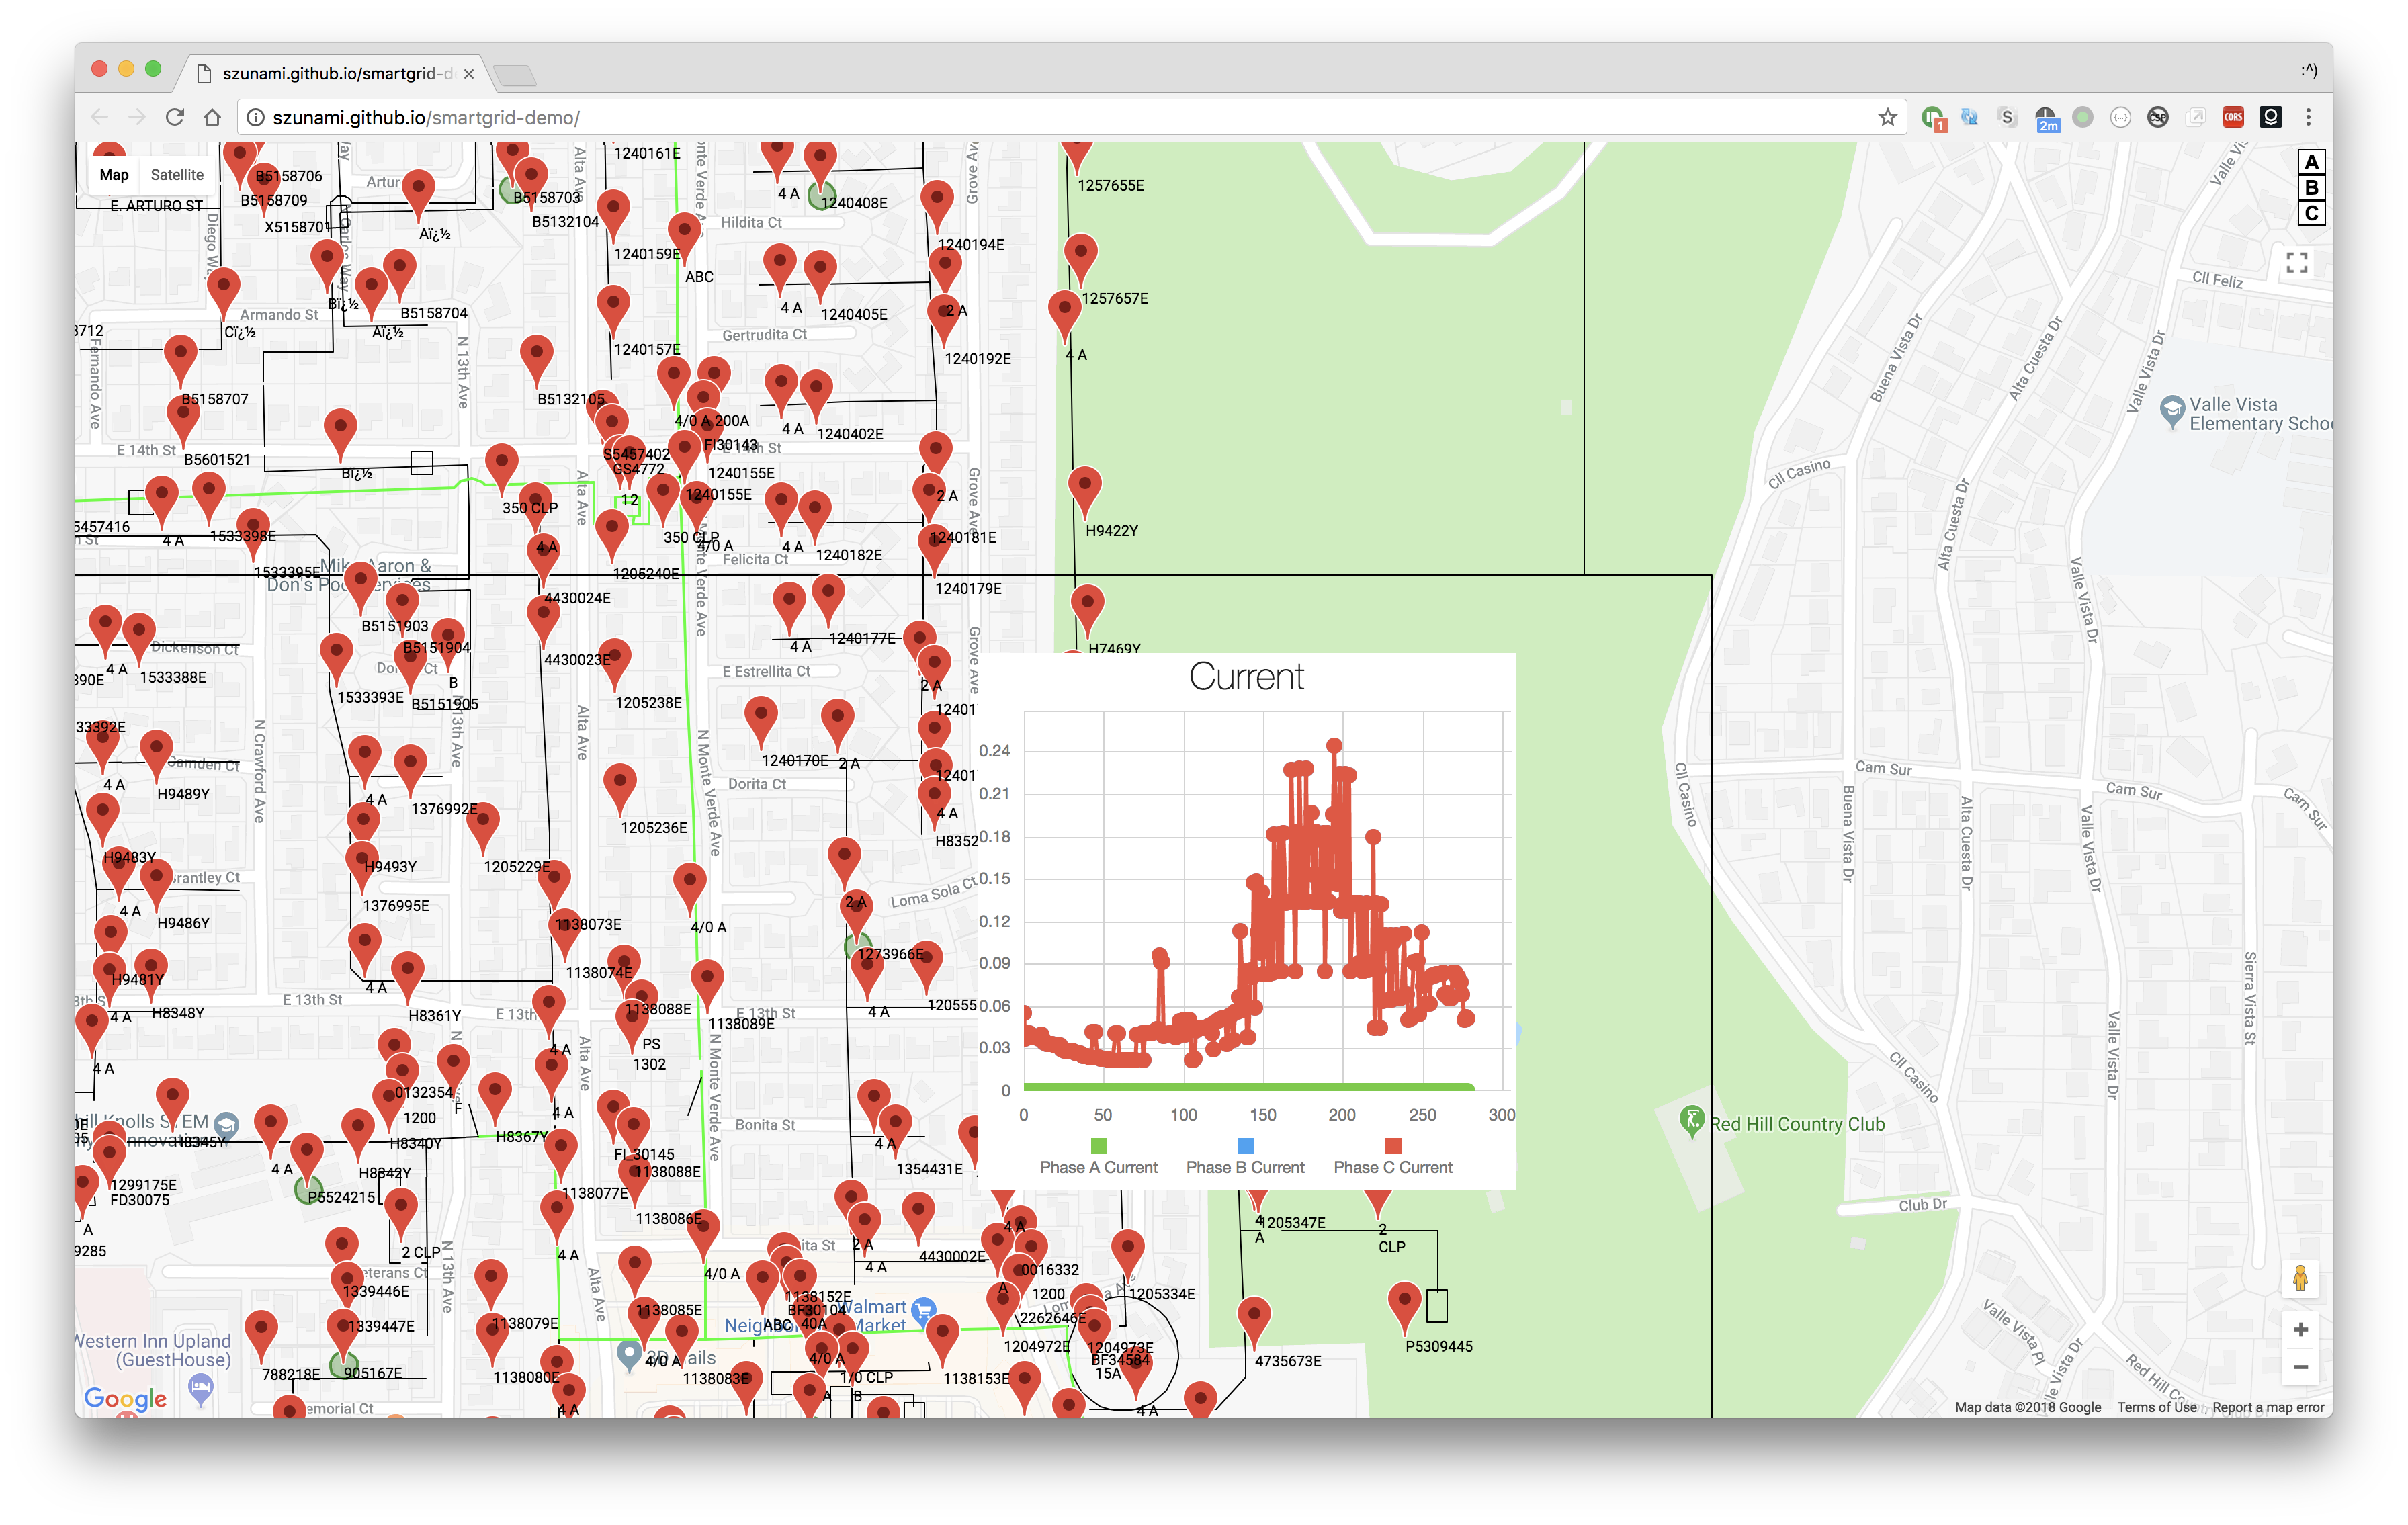The image size is (2408, 1525).
Task: Open Terms of Use link
Action: [x=2156, y=1407]
